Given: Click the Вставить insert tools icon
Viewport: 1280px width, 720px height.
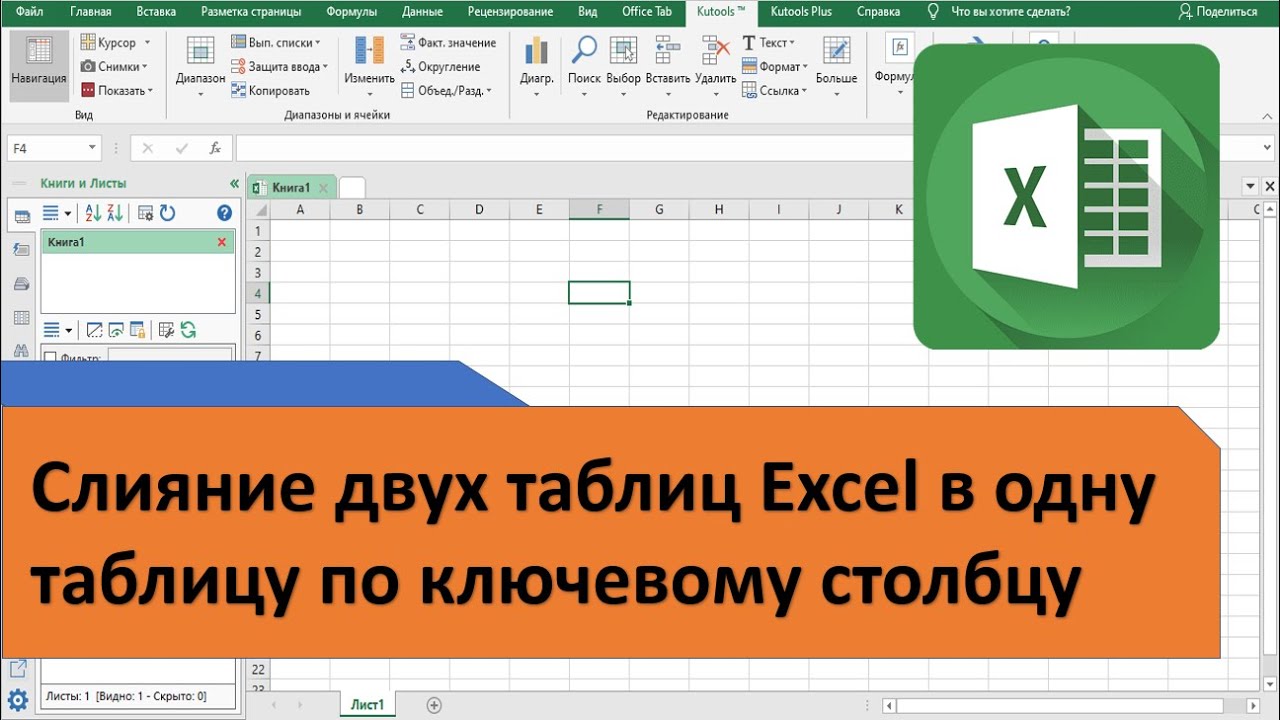Looking at the screenshot, I should pyautogui.click(x=668, y=51).
